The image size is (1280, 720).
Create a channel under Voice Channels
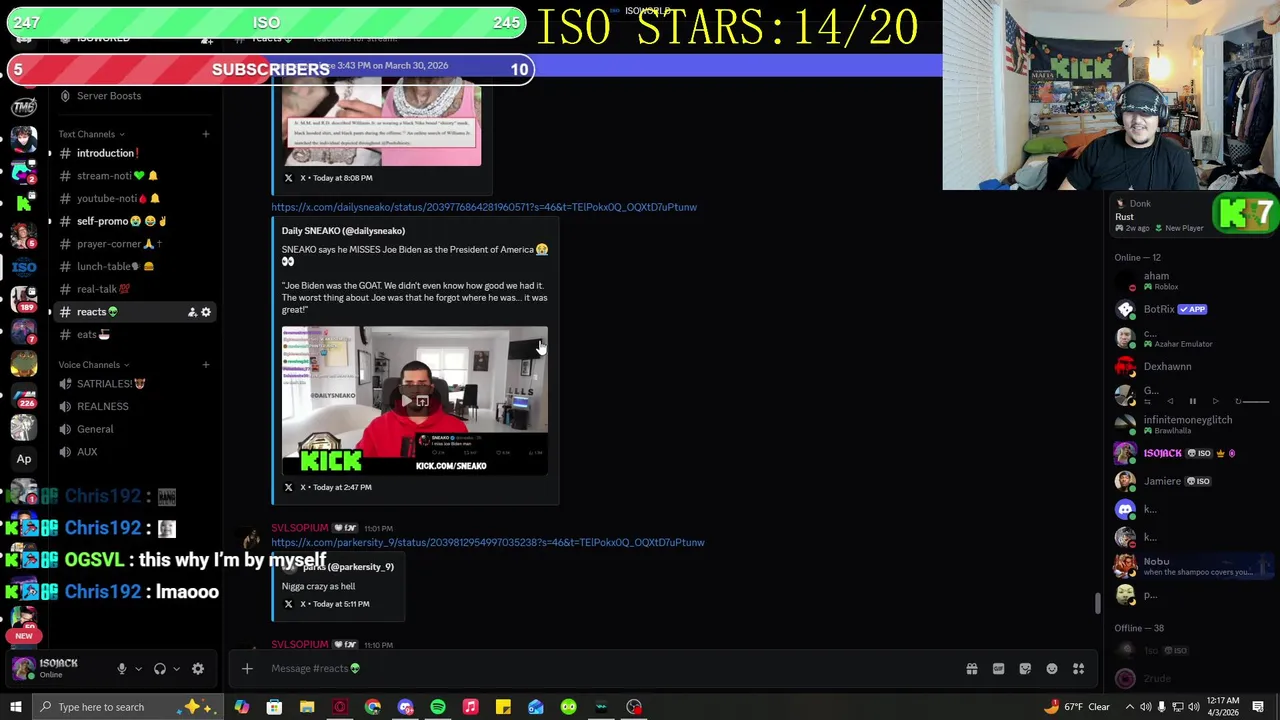[x=206, y=365]
